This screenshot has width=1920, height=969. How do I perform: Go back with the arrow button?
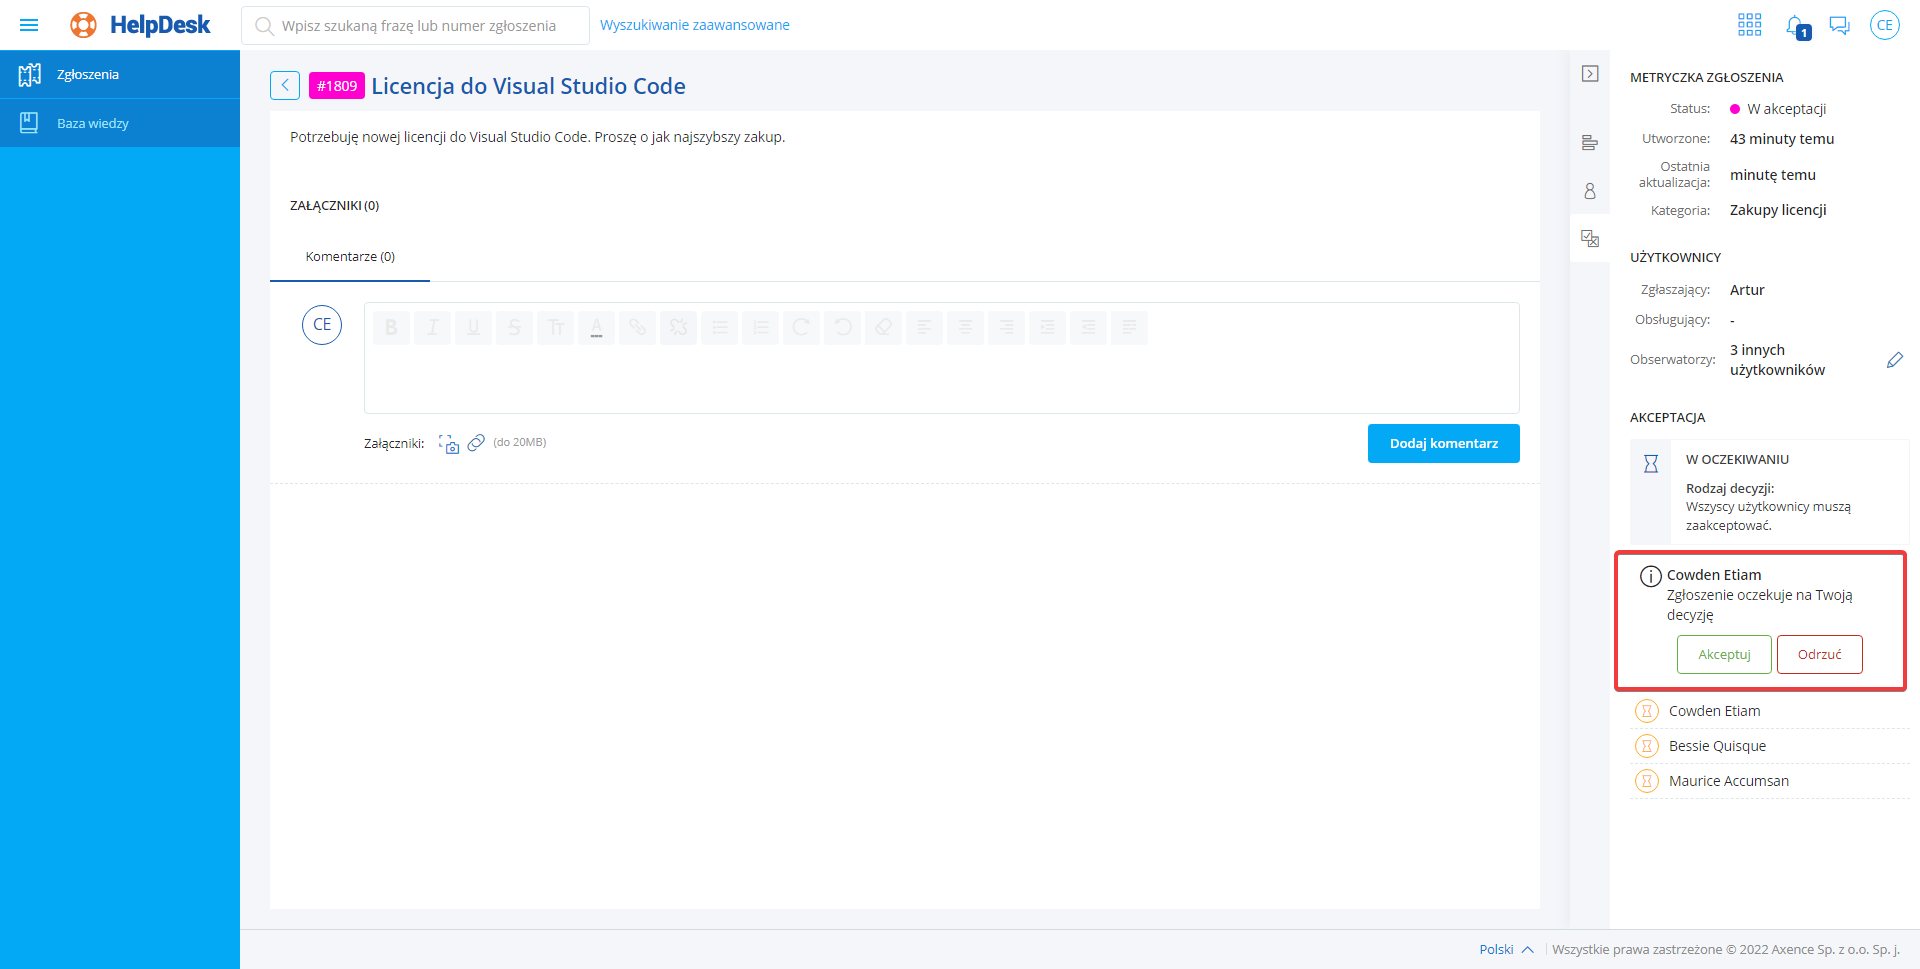(285, 86)
